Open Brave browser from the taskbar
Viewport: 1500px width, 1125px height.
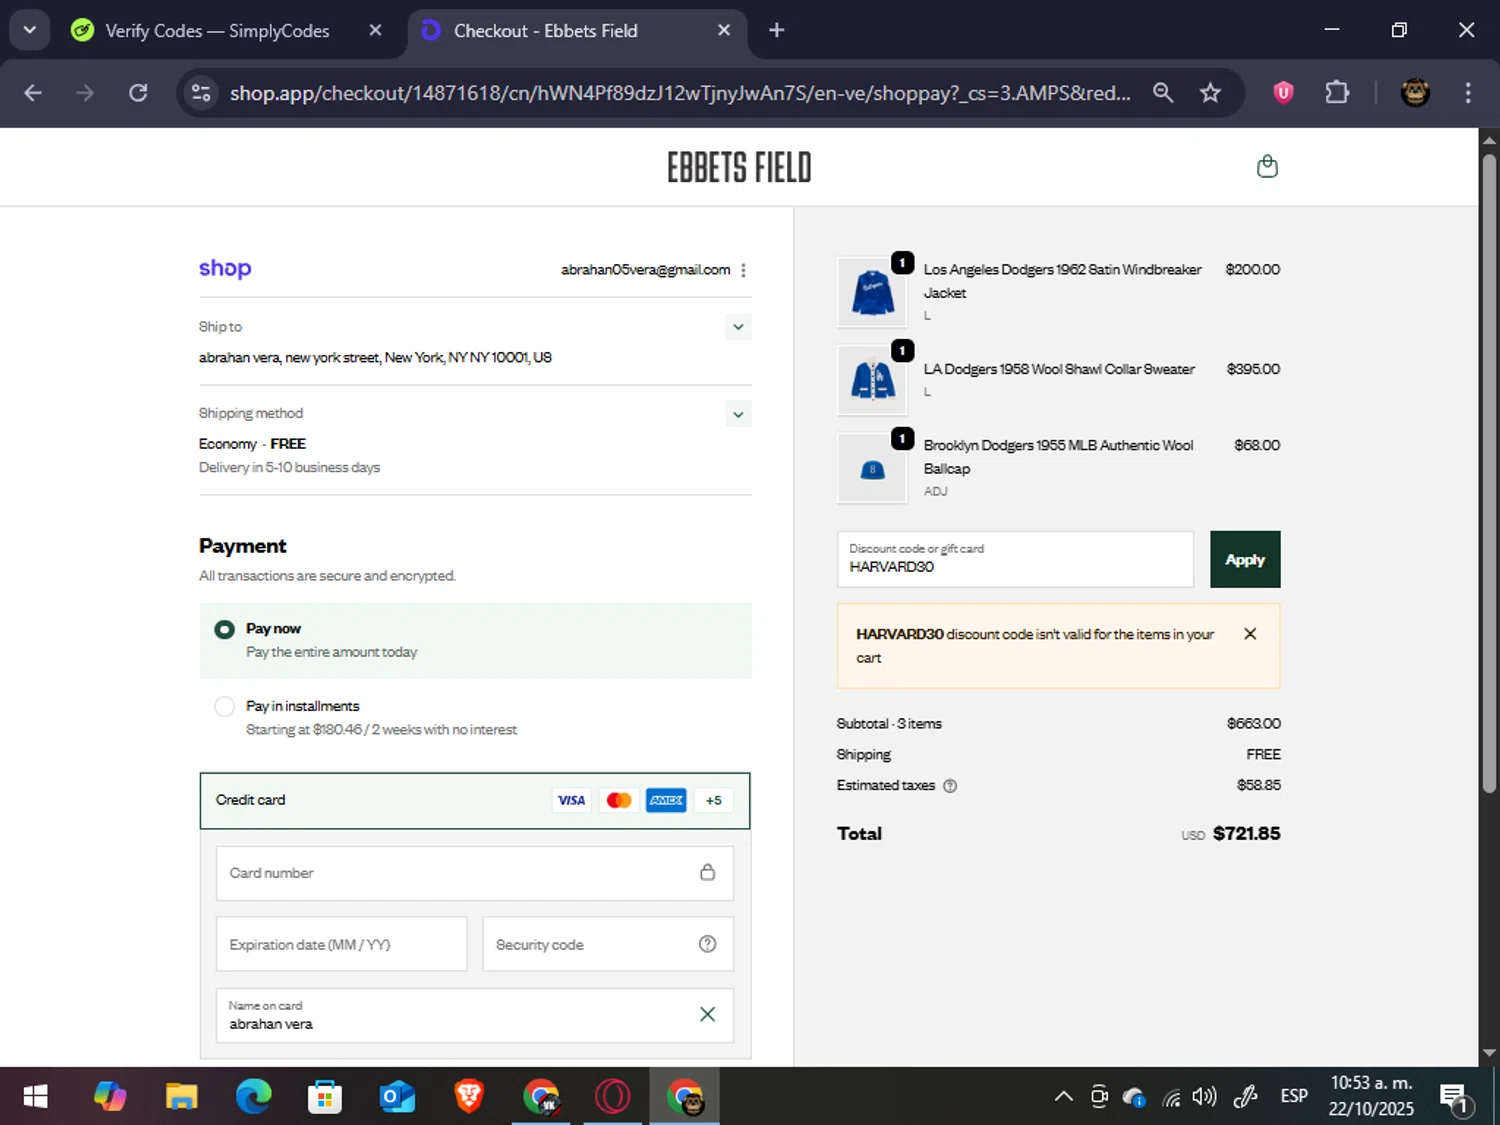click(469, 1097)
